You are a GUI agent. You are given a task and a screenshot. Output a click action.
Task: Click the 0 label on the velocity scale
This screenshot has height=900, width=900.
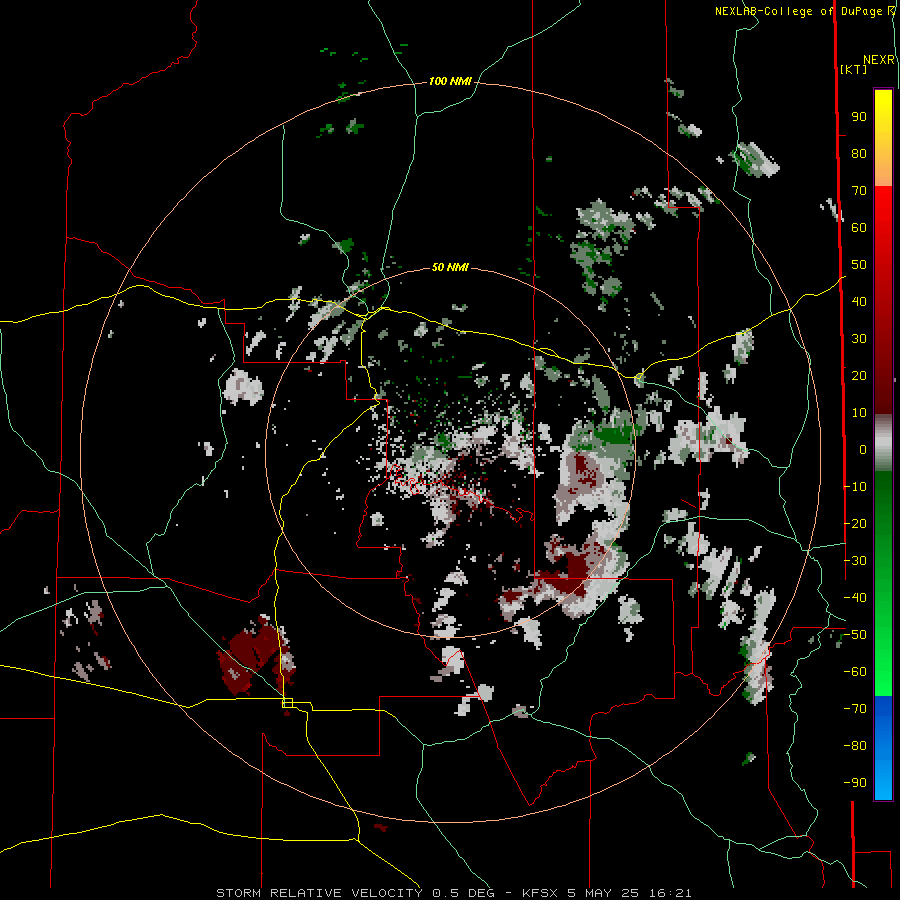pos(863,450)
